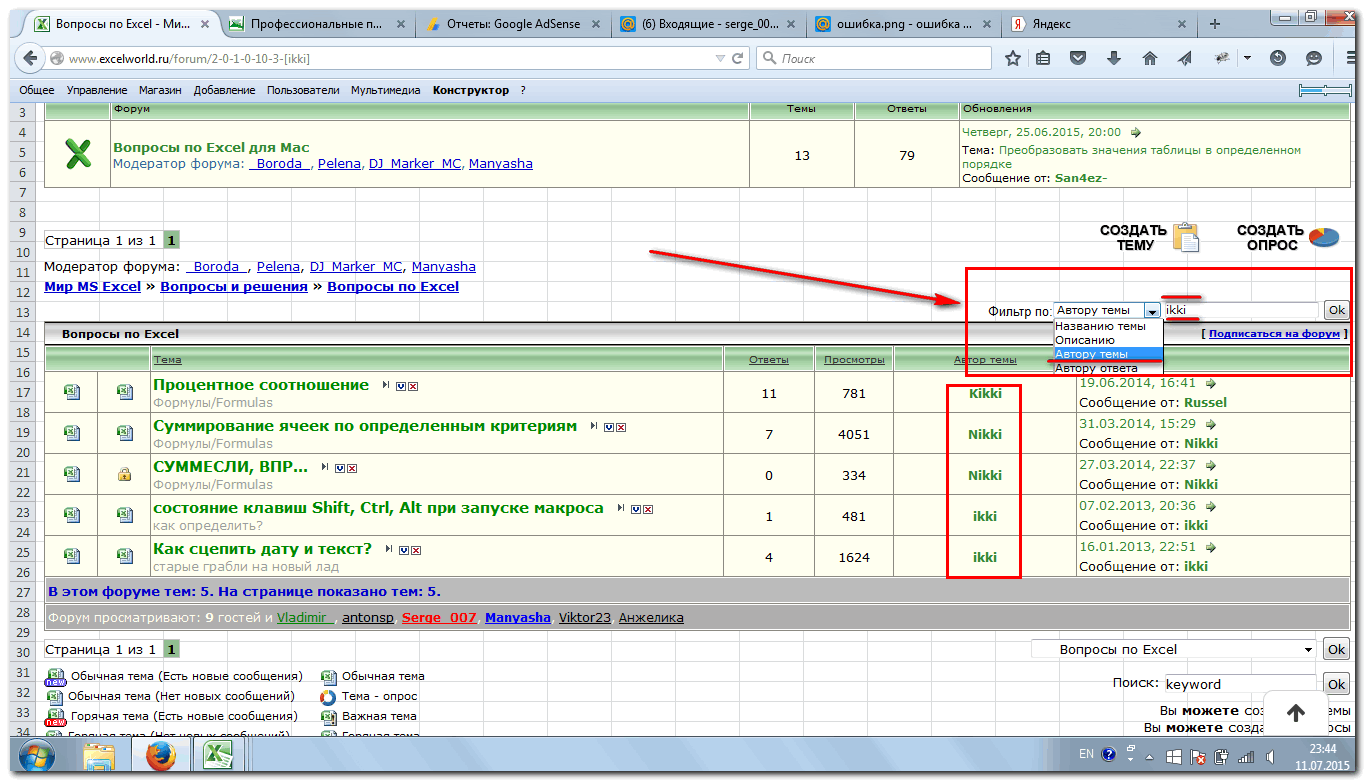1366x782 pixels.
Task: Open Windows Explorer folder in the taskbar
Action: pos(99,756)
